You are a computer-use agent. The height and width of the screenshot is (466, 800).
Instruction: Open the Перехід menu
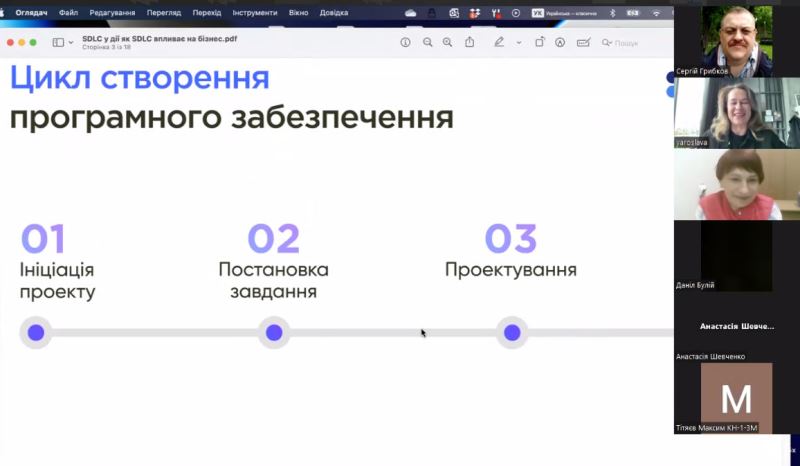click(207, 13)
